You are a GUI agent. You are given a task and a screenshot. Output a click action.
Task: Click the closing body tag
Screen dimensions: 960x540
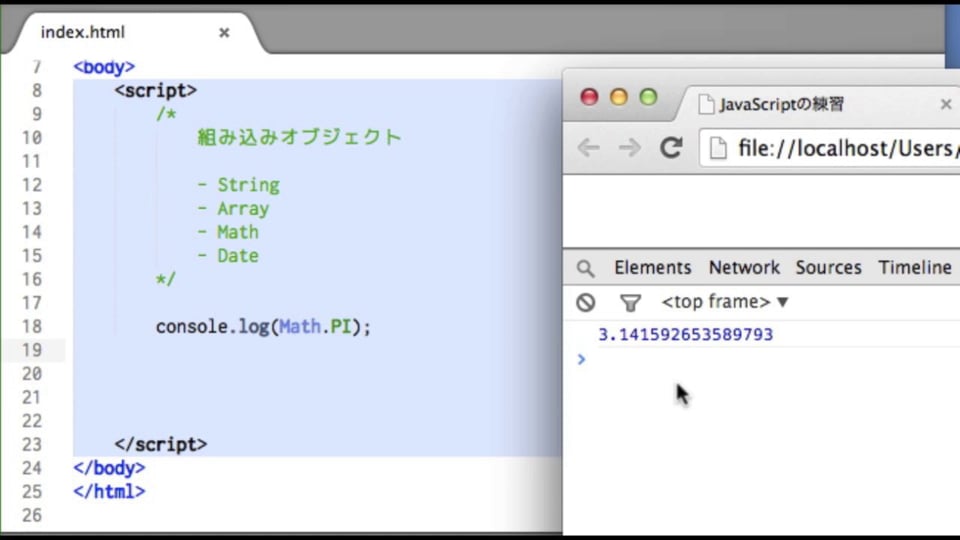pos(109,468)
